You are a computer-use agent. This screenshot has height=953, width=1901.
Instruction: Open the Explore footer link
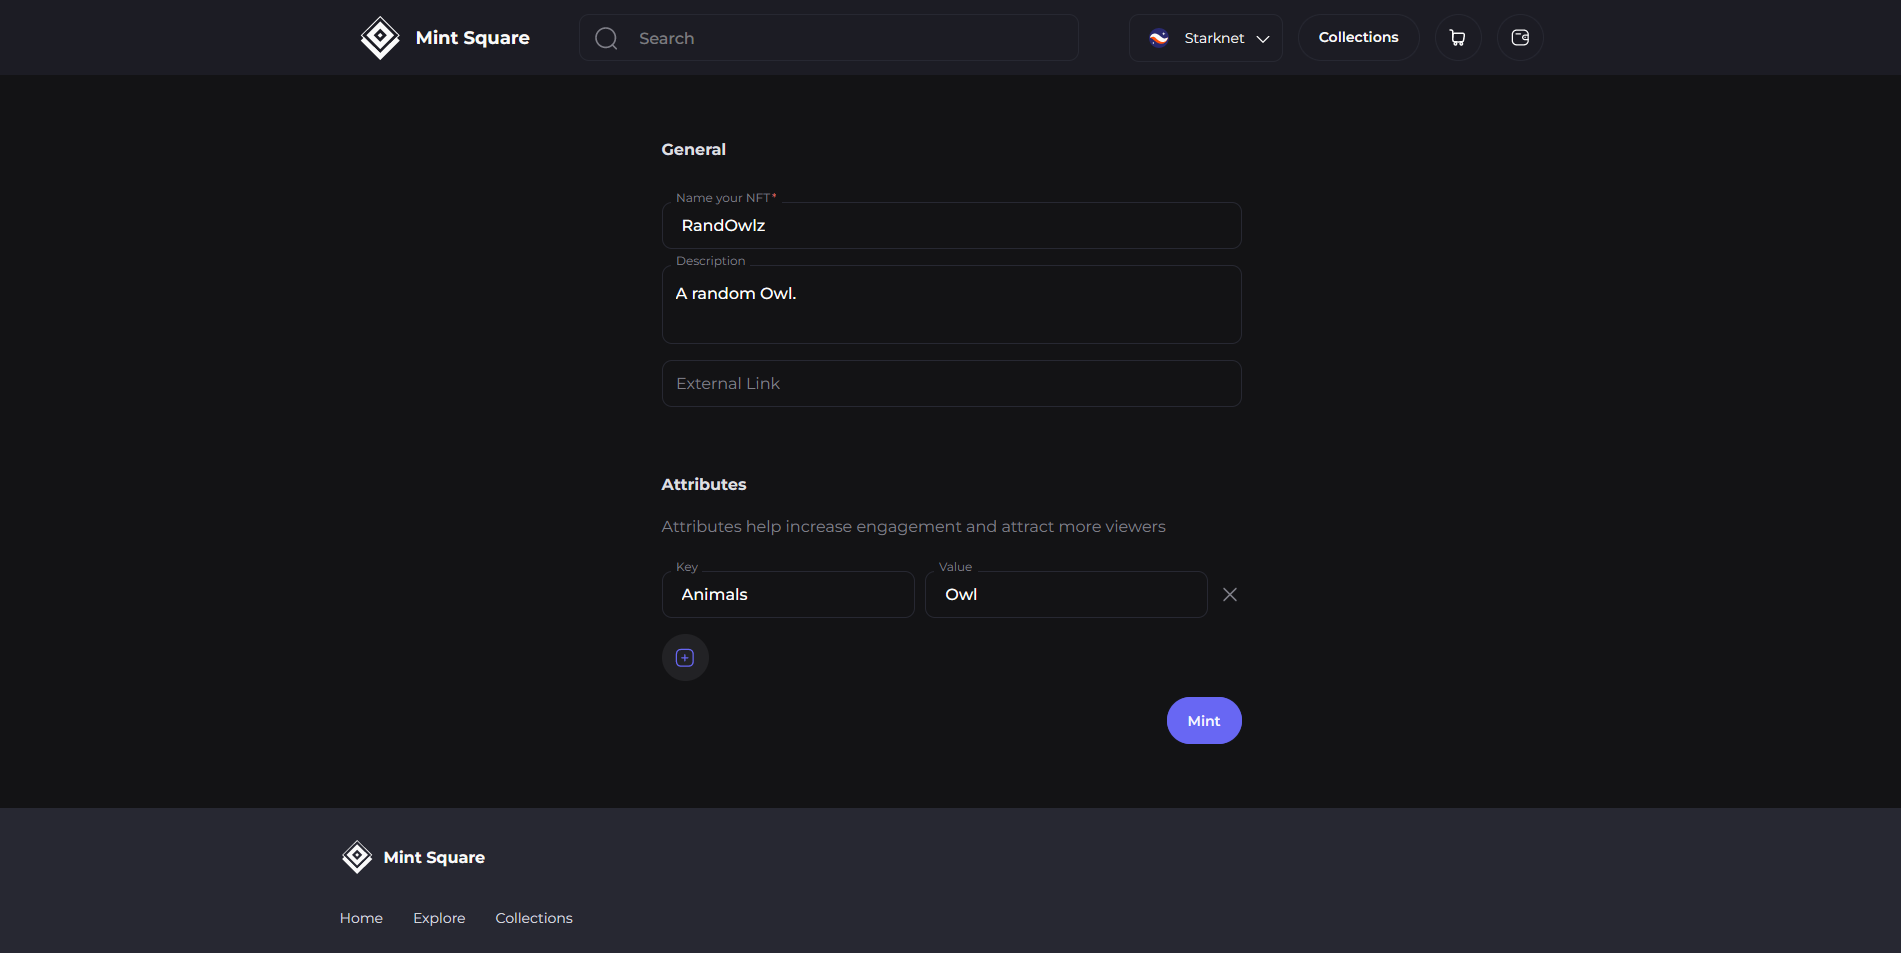pyautogui.click(x=439, y=918)
